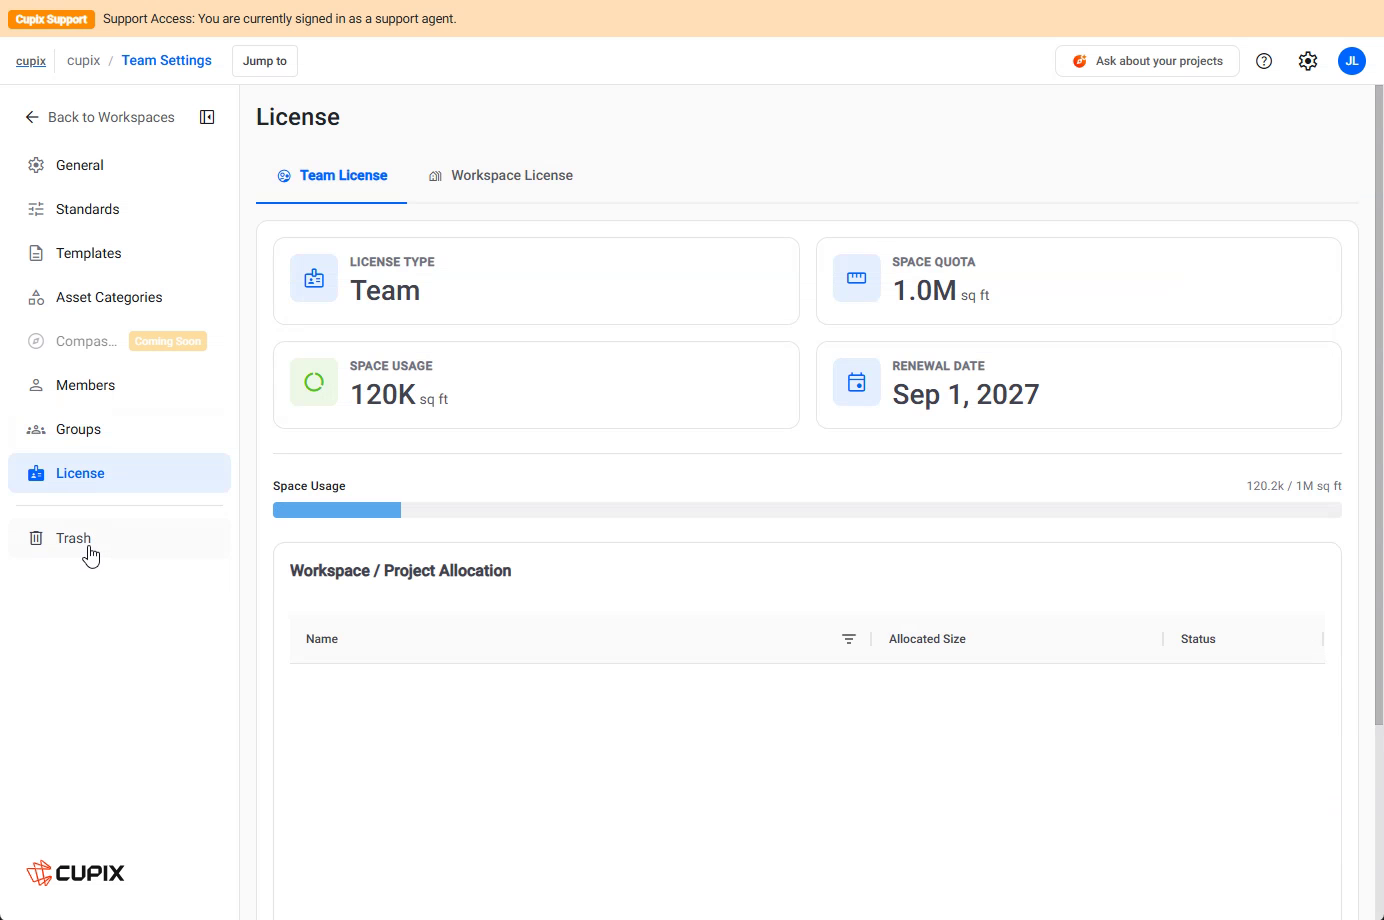Viewport: 1384px width, 920px height.
Task: Open Templates settings
Action: click(119, 253)
